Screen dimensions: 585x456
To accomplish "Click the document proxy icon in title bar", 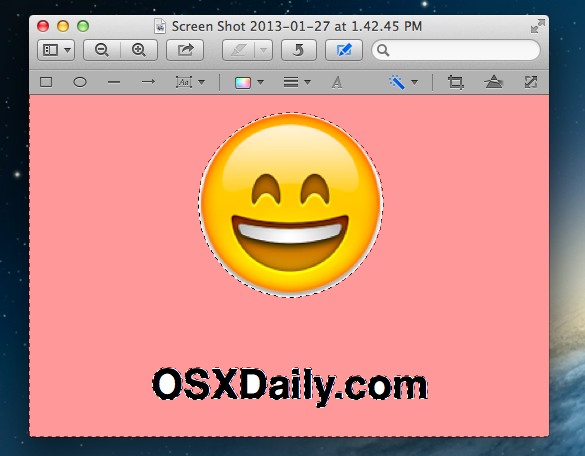I will [x=160, y=26].
